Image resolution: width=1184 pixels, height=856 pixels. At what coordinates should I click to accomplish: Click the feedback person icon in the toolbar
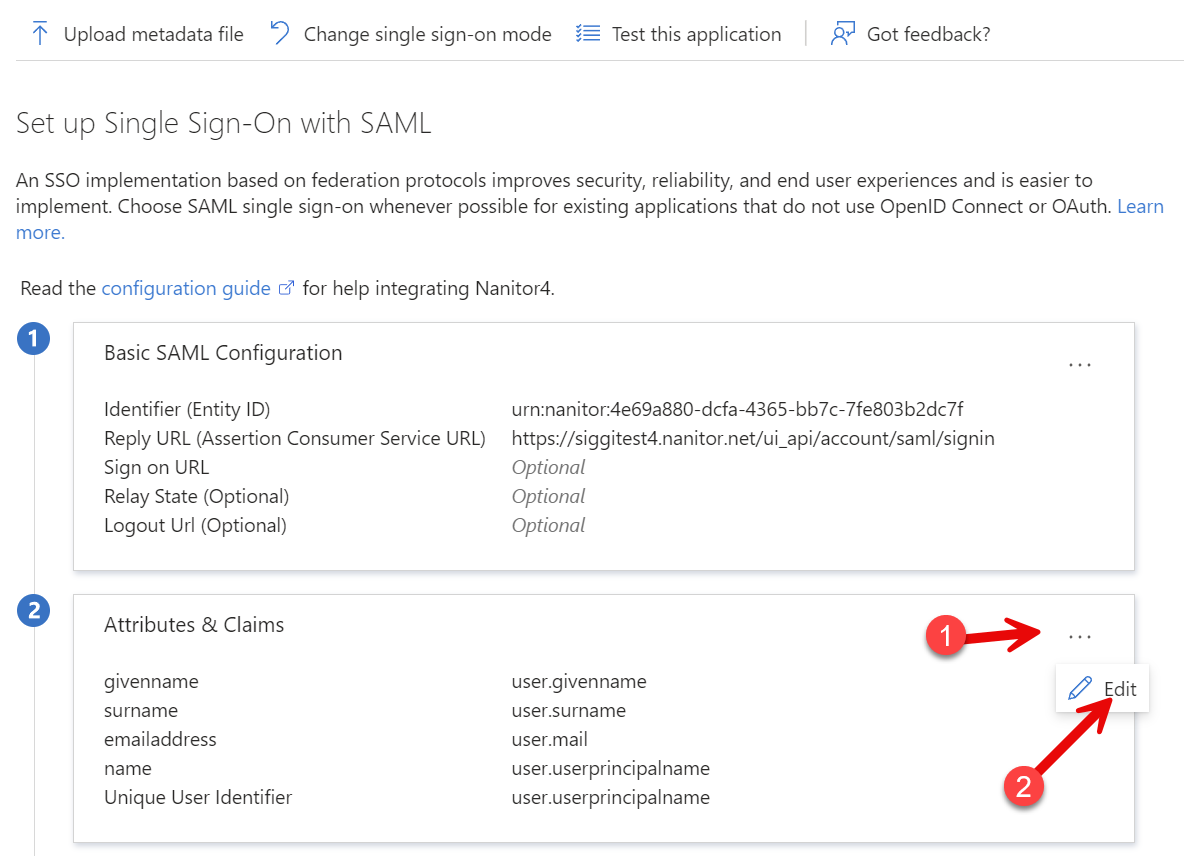(842, 34)
